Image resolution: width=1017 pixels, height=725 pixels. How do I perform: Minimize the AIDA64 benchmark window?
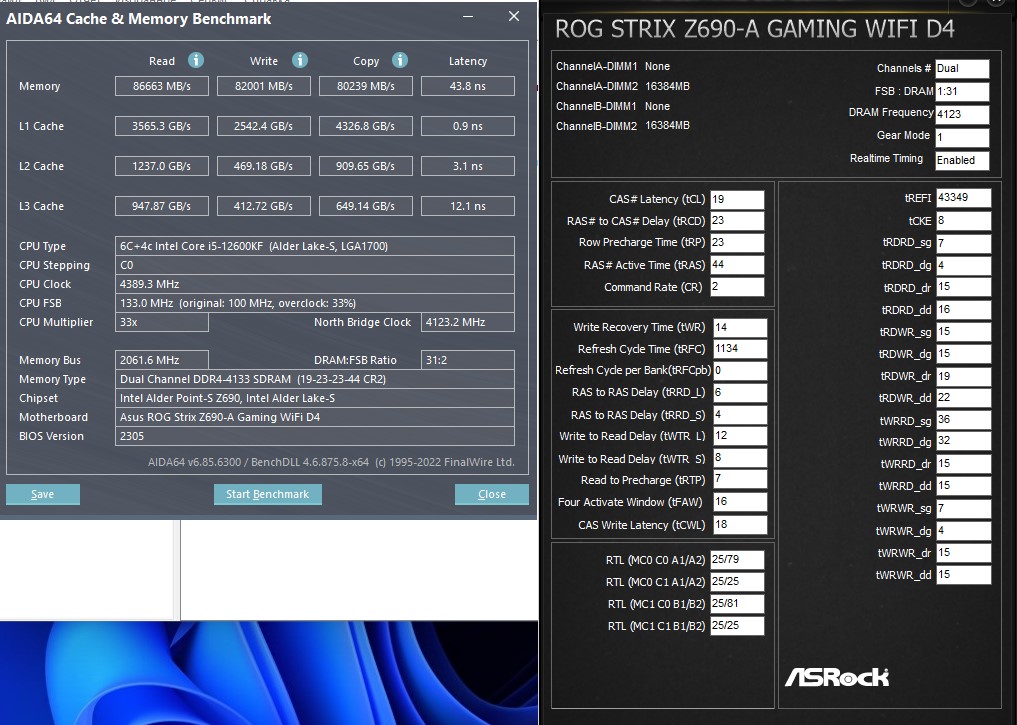(x=468, y=17)
